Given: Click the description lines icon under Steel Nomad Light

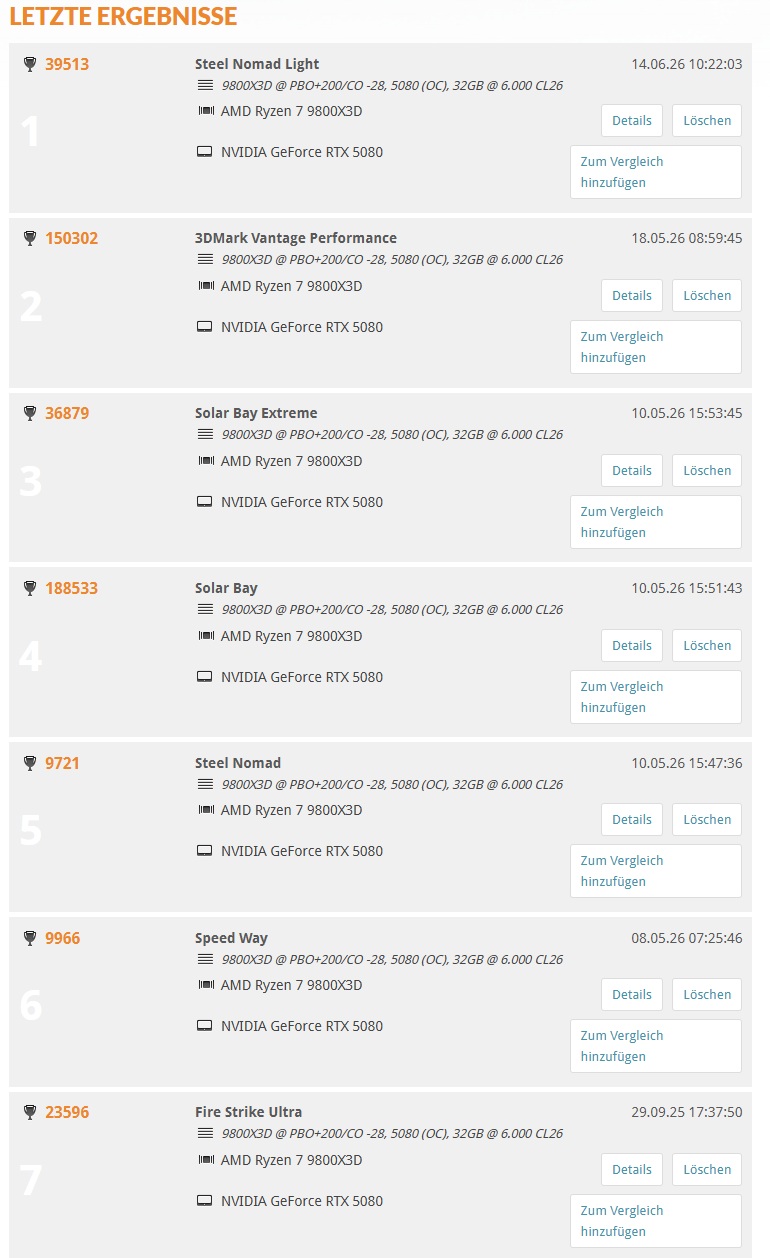Looking at the screenshot, I should (206, 86).
